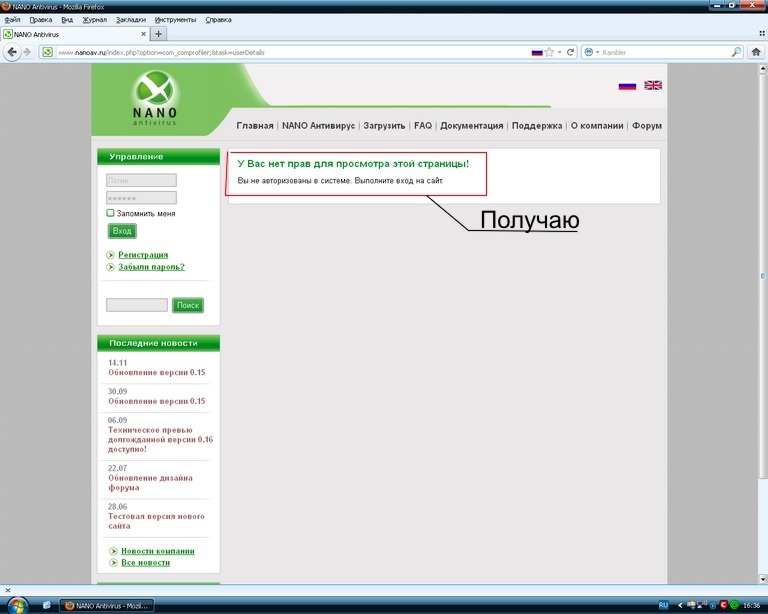Viewport: 768px width, 614px height.
Task: Switch site language to Russian flag
Action: tap(627, 86)
